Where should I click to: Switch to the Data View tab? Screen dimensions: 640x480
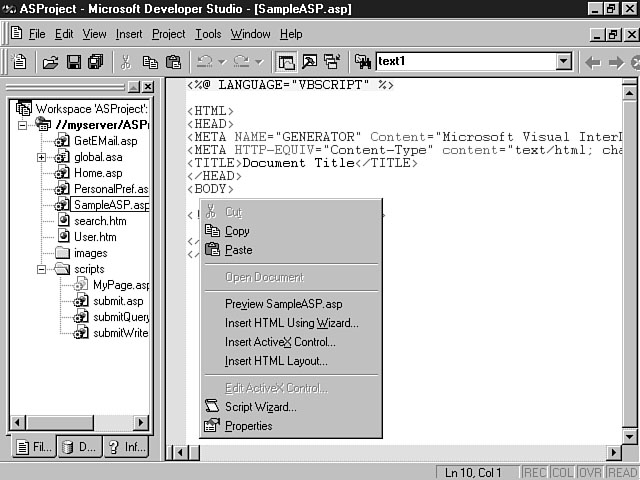[80, 448]
